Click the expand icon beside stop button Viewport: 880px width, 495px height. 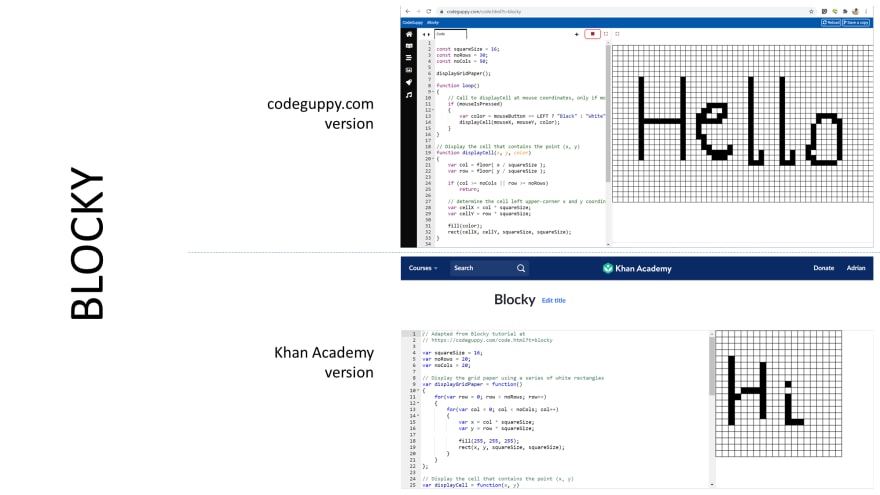tap(606, 34)
